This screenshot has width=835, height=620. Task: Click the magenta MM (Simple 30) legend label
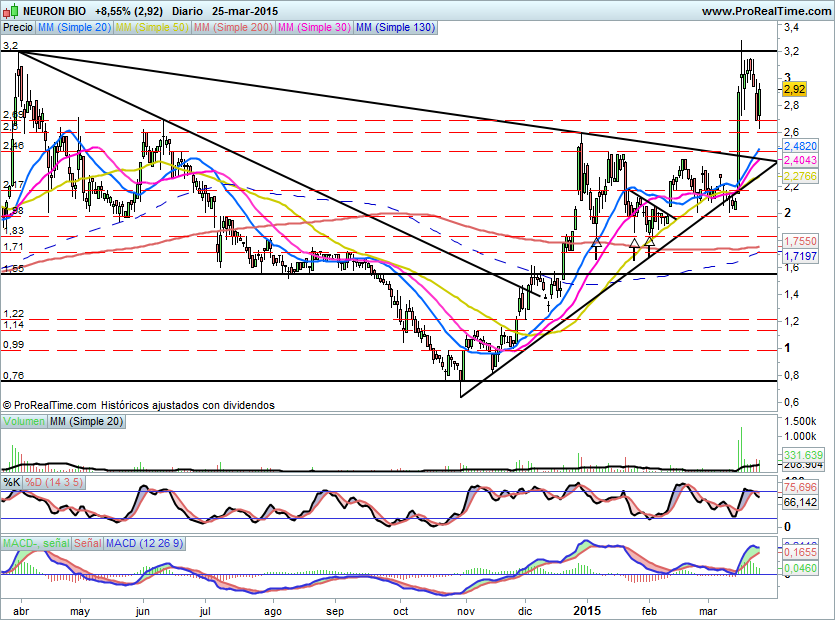(313, 28)
